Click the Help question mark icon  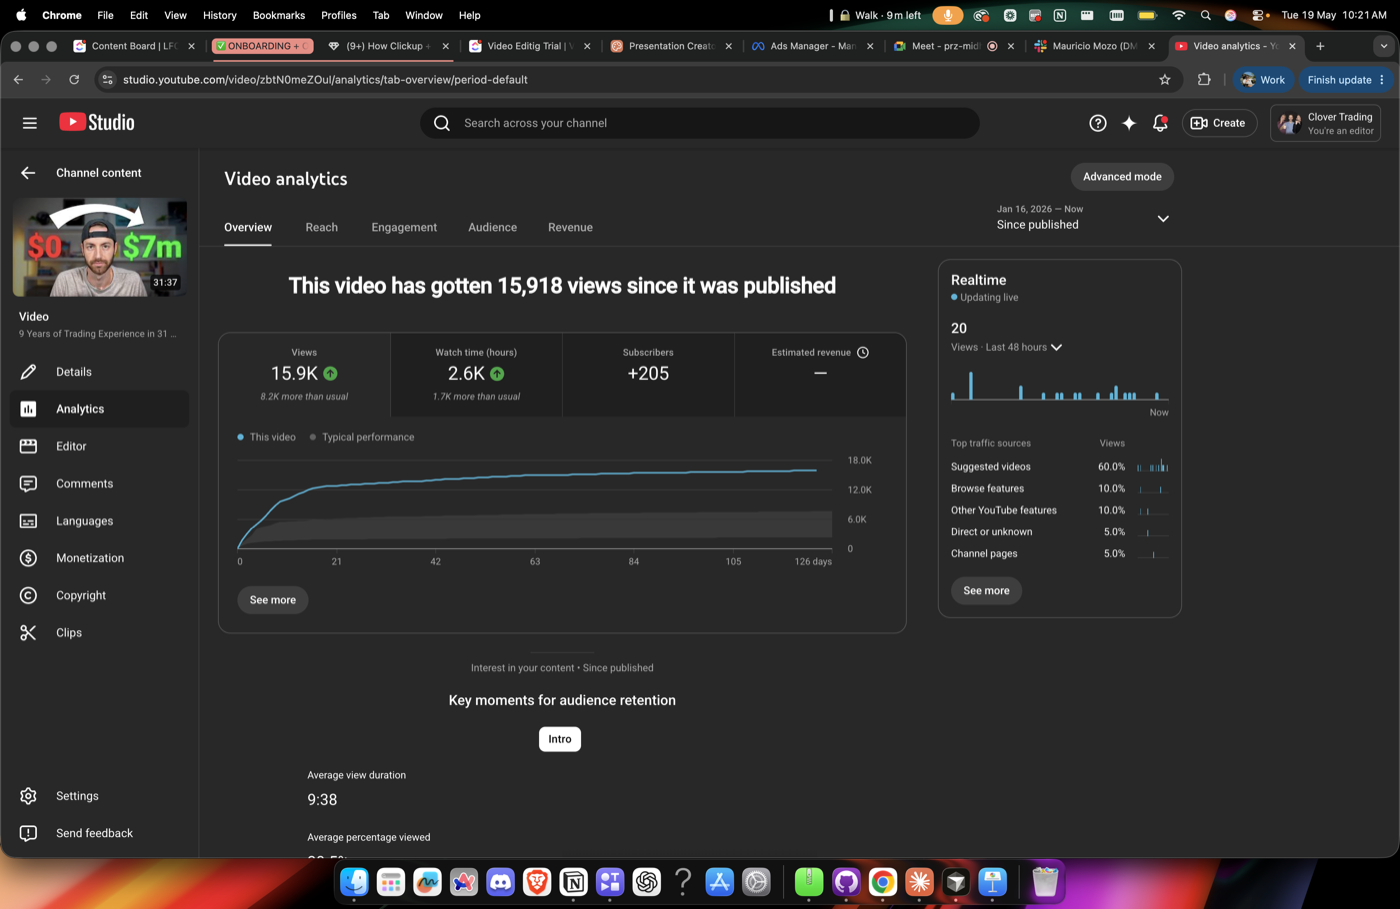click(1097, 123)
